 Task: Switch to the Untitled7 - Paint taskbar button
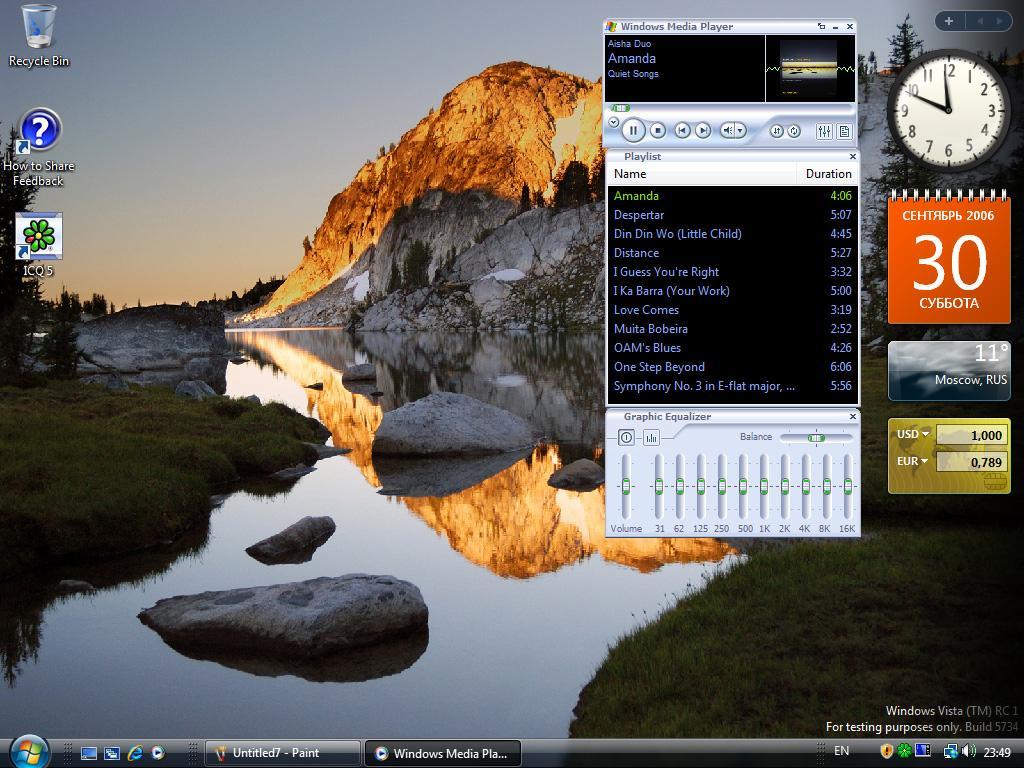[x=283, y=753]
